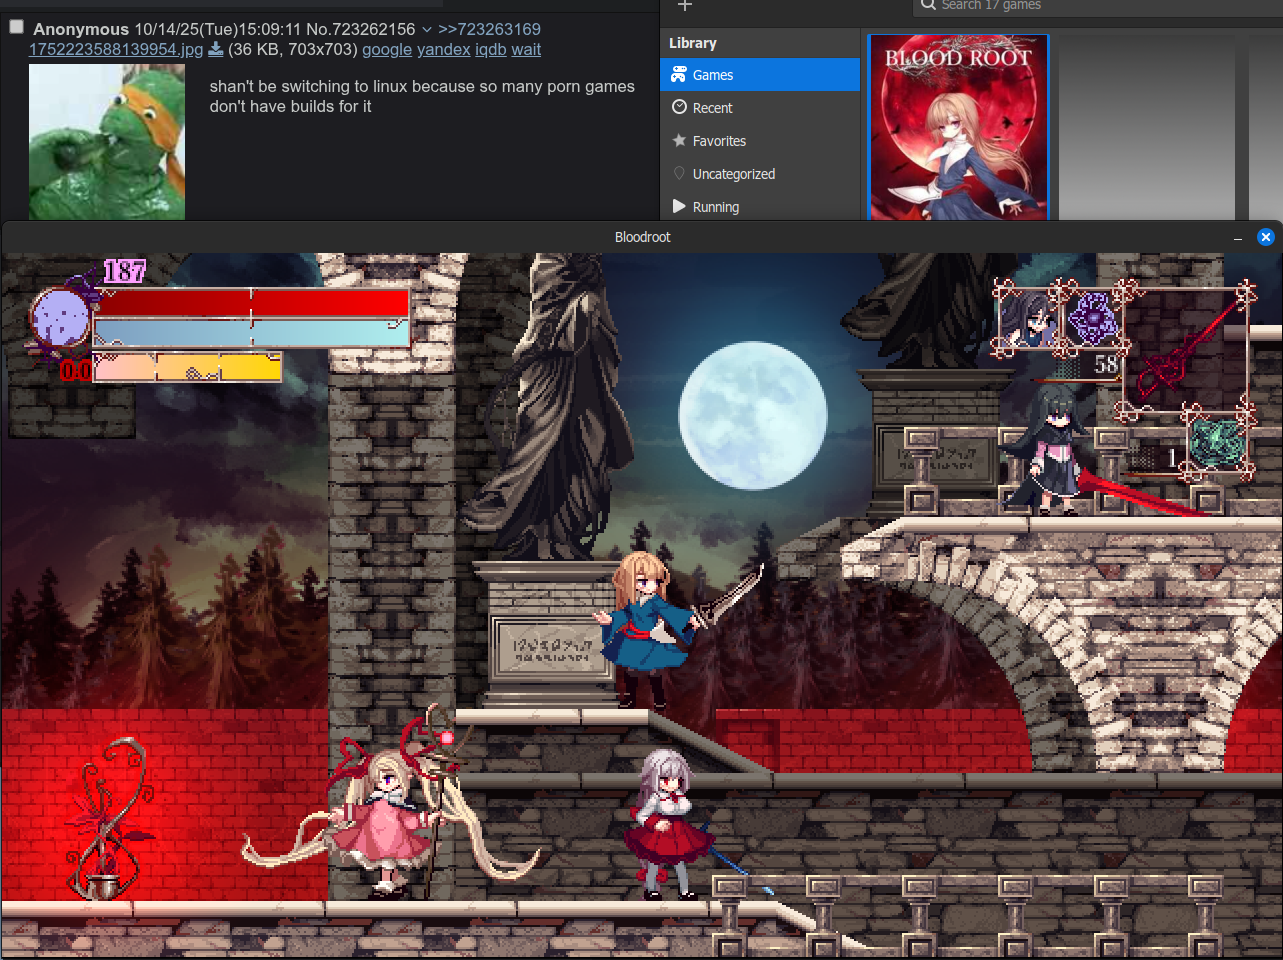Show Favorites in the Lutris sidebar
Image resolution: width=1283 pixels, height=960 pixels.
(x=760, y=141)
